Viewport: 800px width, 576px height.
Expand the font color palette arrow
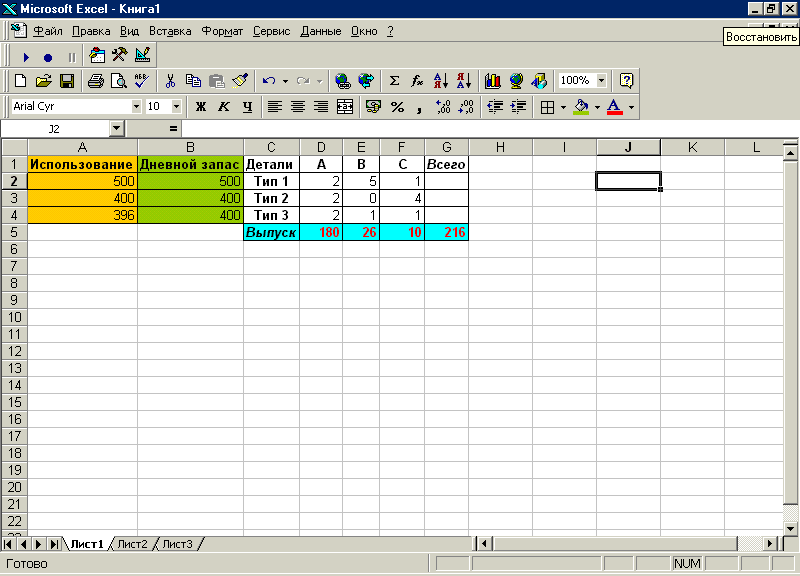click(x=631, y=107)
